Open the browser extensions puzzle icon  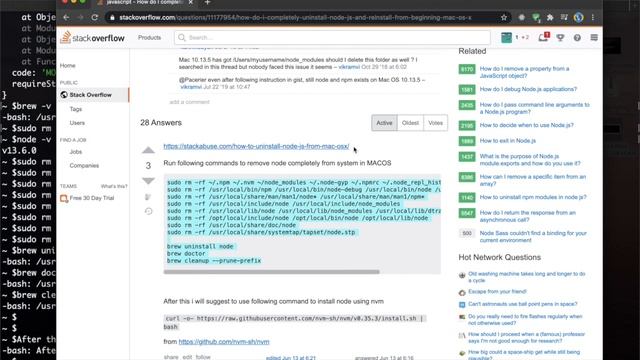(x=550, y=18)
